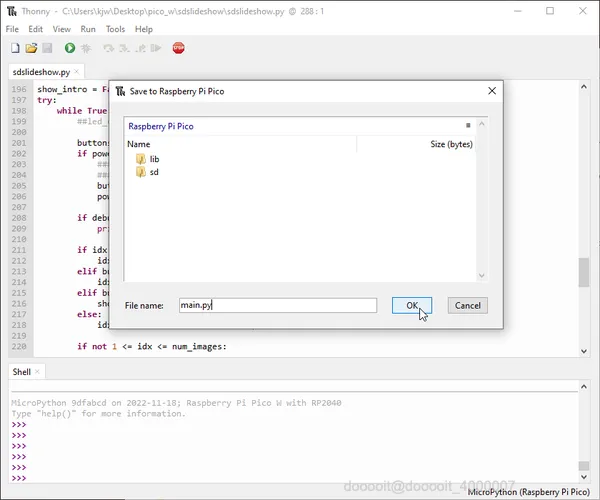This screenshot has height=500, width=600.
Task: Click code line 'if not 1 <= idx <= num_images:'
Action: [x=152, y=346]
